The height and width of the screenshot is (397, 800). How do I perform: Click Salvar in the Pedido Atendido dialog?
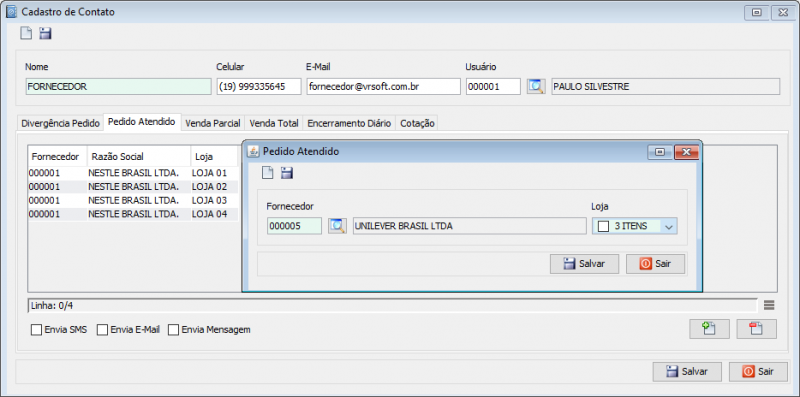pos(584,264)
